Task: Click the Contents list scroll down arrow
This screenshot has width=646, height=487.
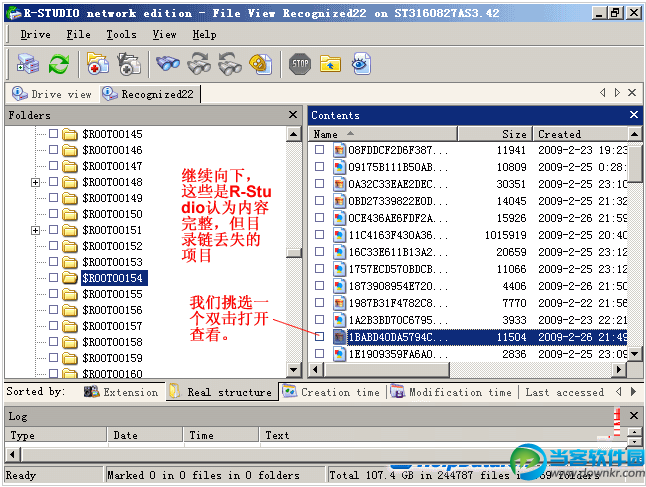Action: (634, 354)
